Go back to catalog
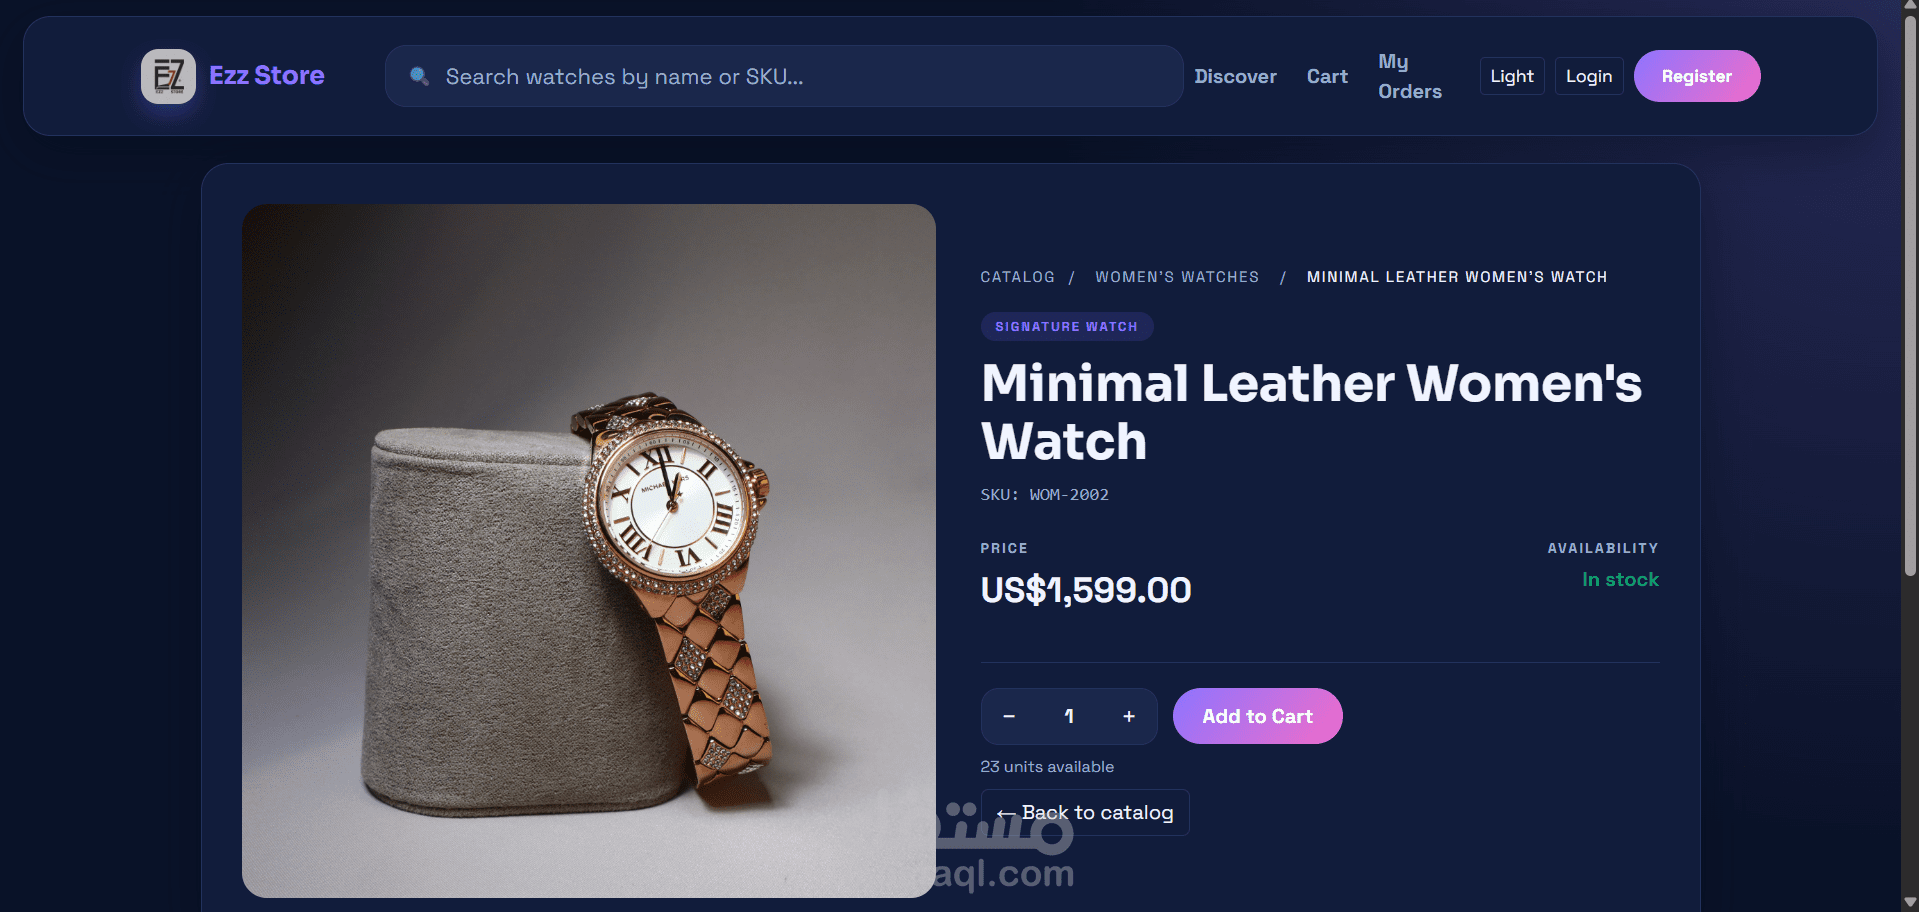 tap(1085, 812)
